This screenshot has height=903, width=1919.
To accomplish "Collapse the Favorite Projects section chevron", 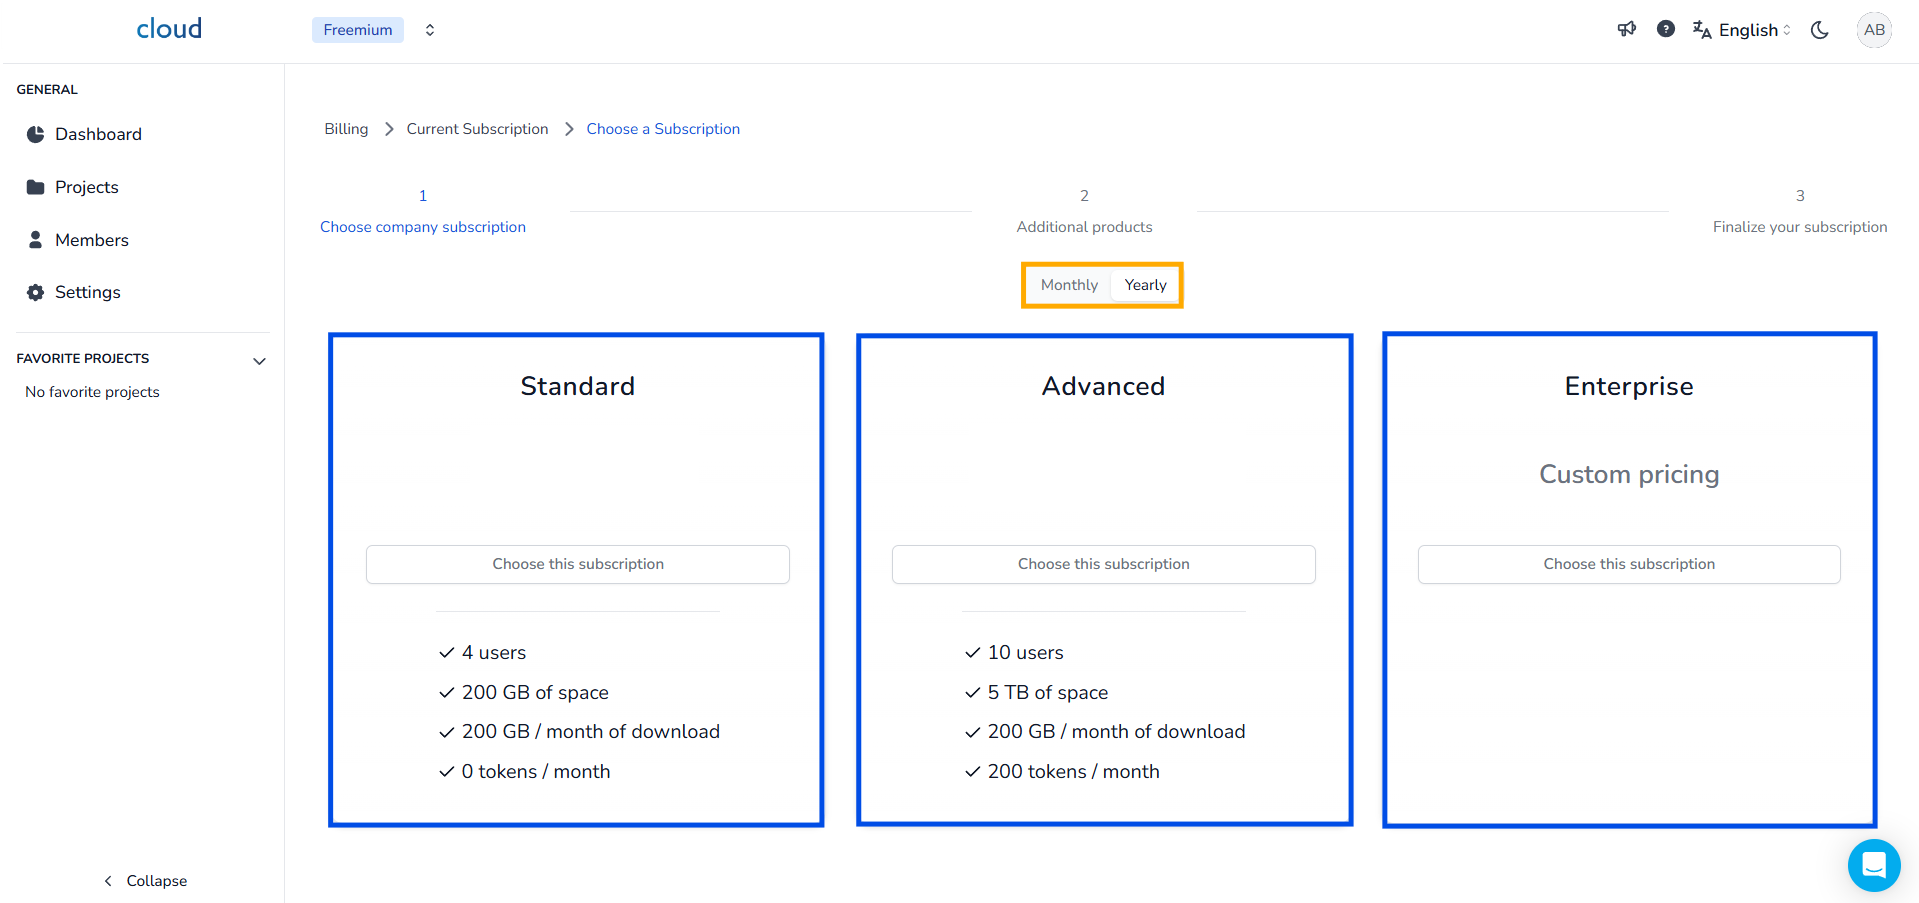I will [x=259, y=361].
